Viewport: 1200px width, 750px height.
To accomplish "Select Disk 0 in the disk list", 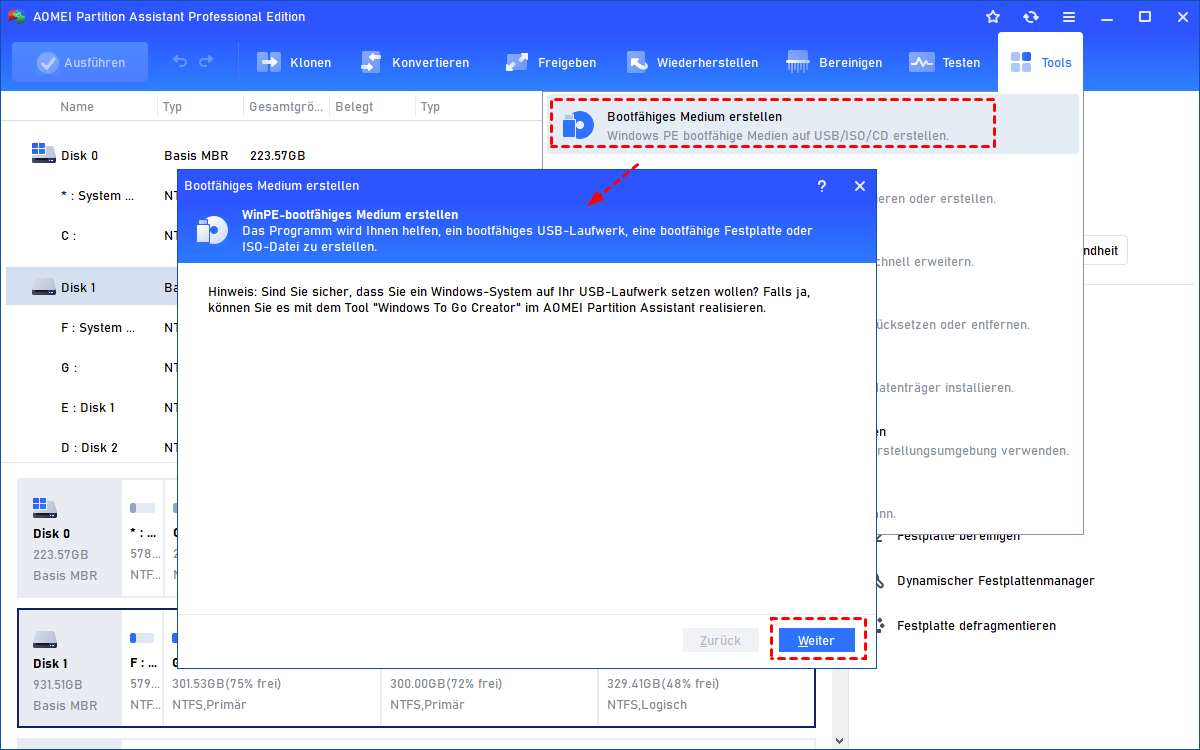I will click(78, 156).
